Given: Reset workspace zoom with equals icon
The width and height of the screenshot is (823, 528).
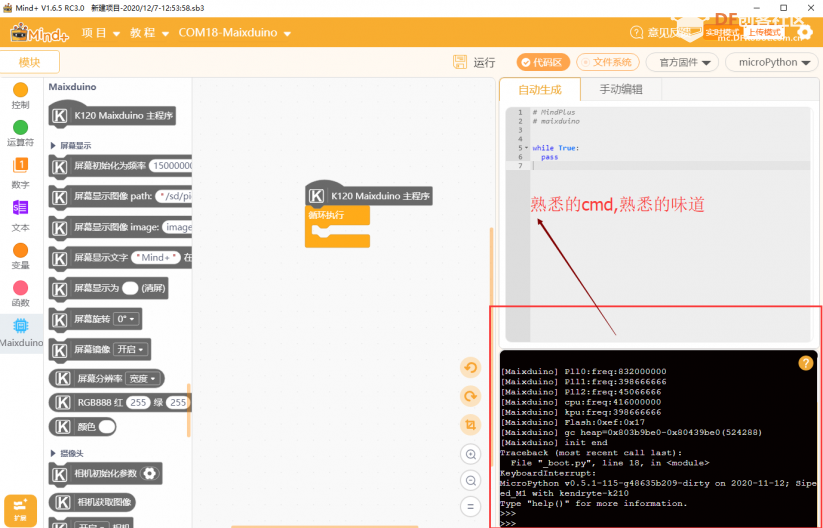Looking at the screenshot, I should point(470,506).
